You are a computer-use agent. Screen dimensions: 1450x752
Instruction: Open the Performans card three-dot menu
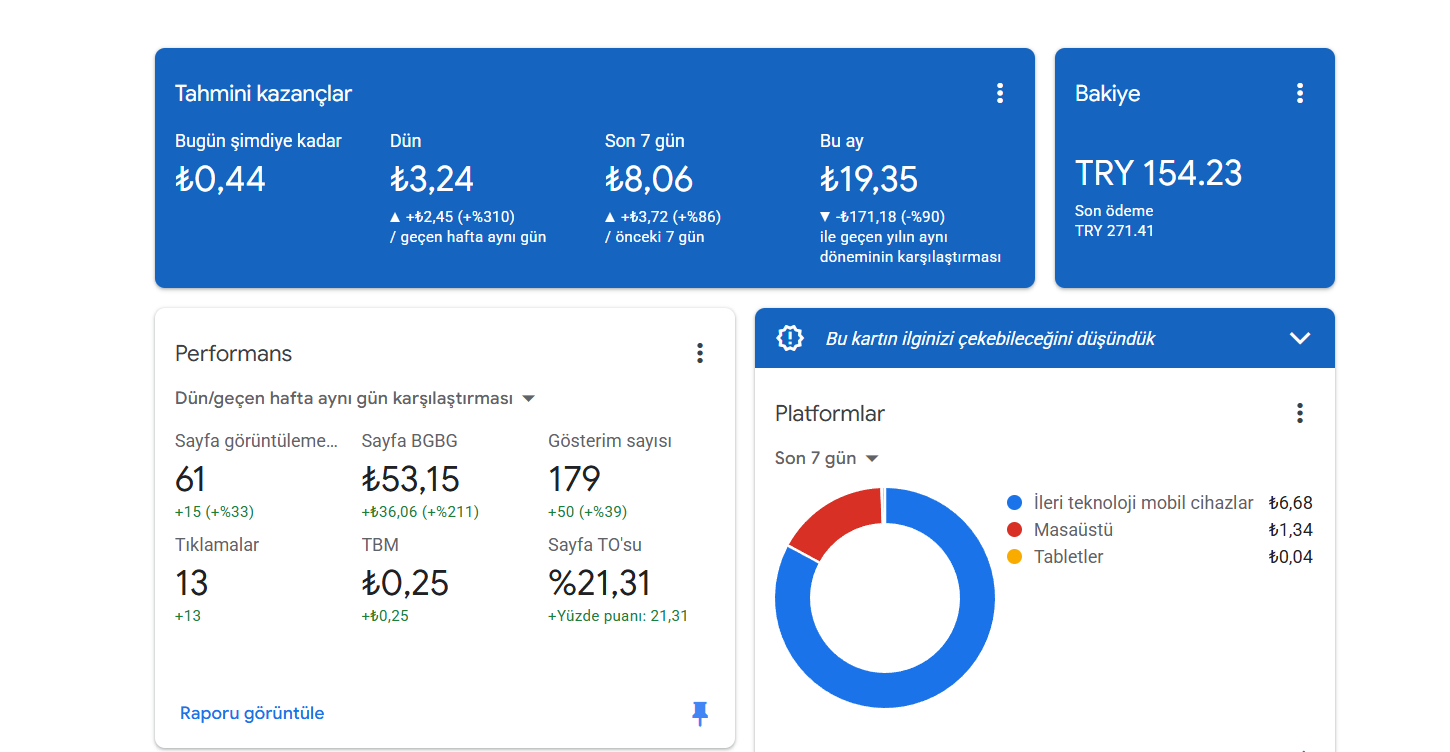(699, 353)
